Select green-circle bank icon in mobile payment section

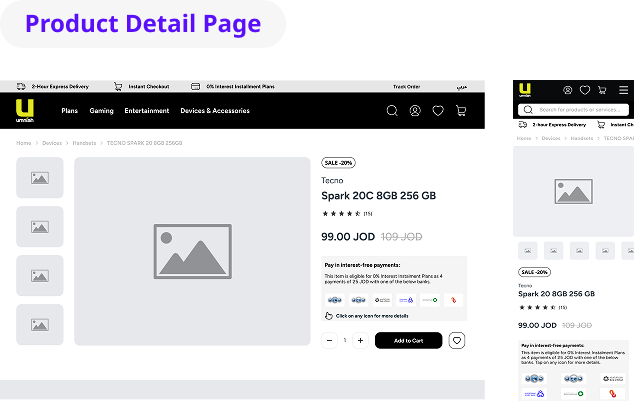pyautogui.click(x=573, y=394)
